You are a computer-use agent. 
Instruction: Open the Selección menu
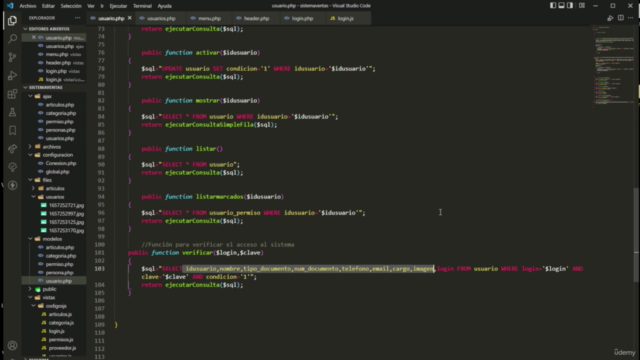(71, 6)
